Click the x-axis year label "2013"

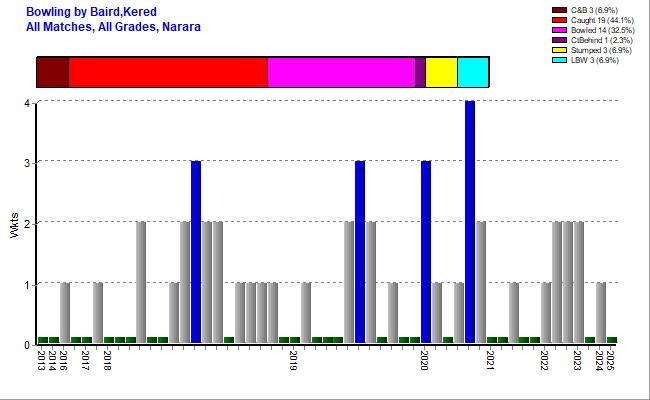[41, 360]
